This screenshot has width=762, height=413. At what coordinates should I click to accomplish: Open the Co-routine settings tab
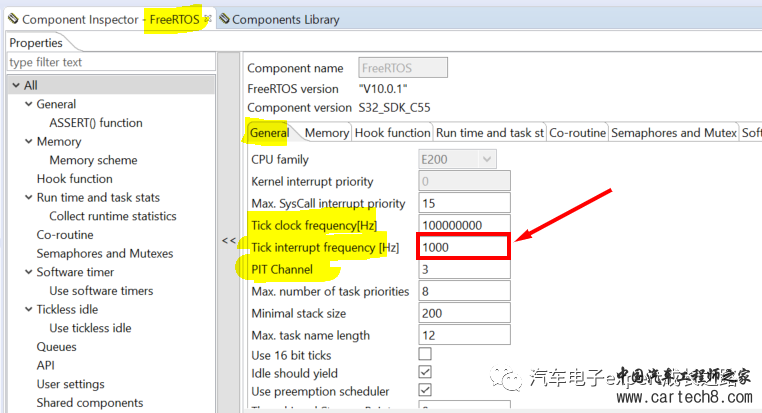pyautogui.click(x=577, y=133)
